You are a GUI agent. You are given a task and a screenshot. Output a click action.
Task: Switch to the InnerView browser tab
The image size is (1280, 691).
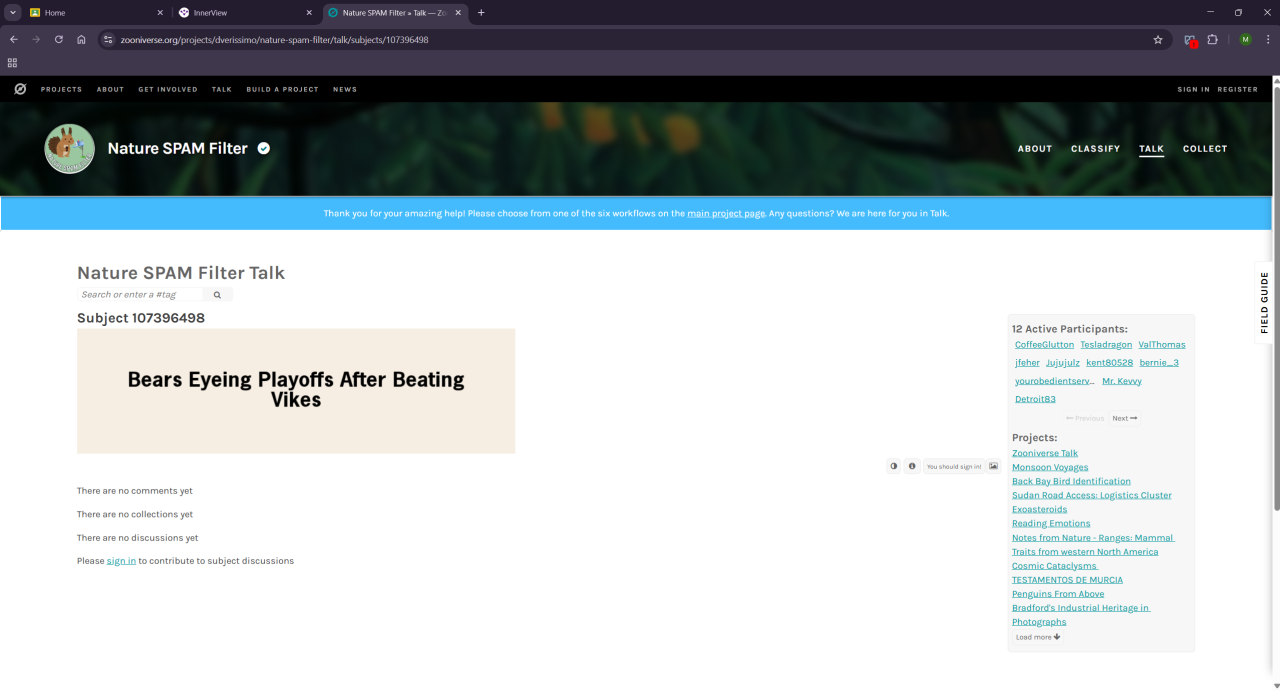pyautogui.click(x=245, y=13)
